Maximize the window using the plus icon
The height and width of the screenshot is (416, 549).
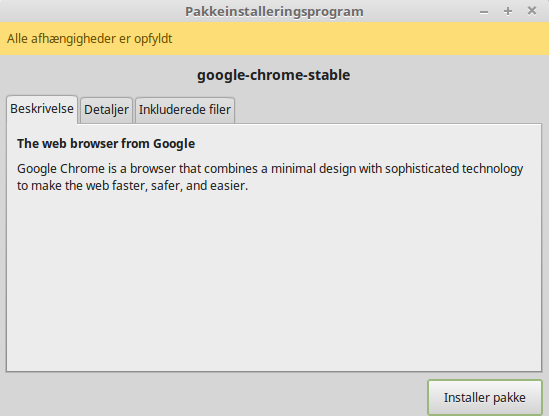click(x=508, y=12)
